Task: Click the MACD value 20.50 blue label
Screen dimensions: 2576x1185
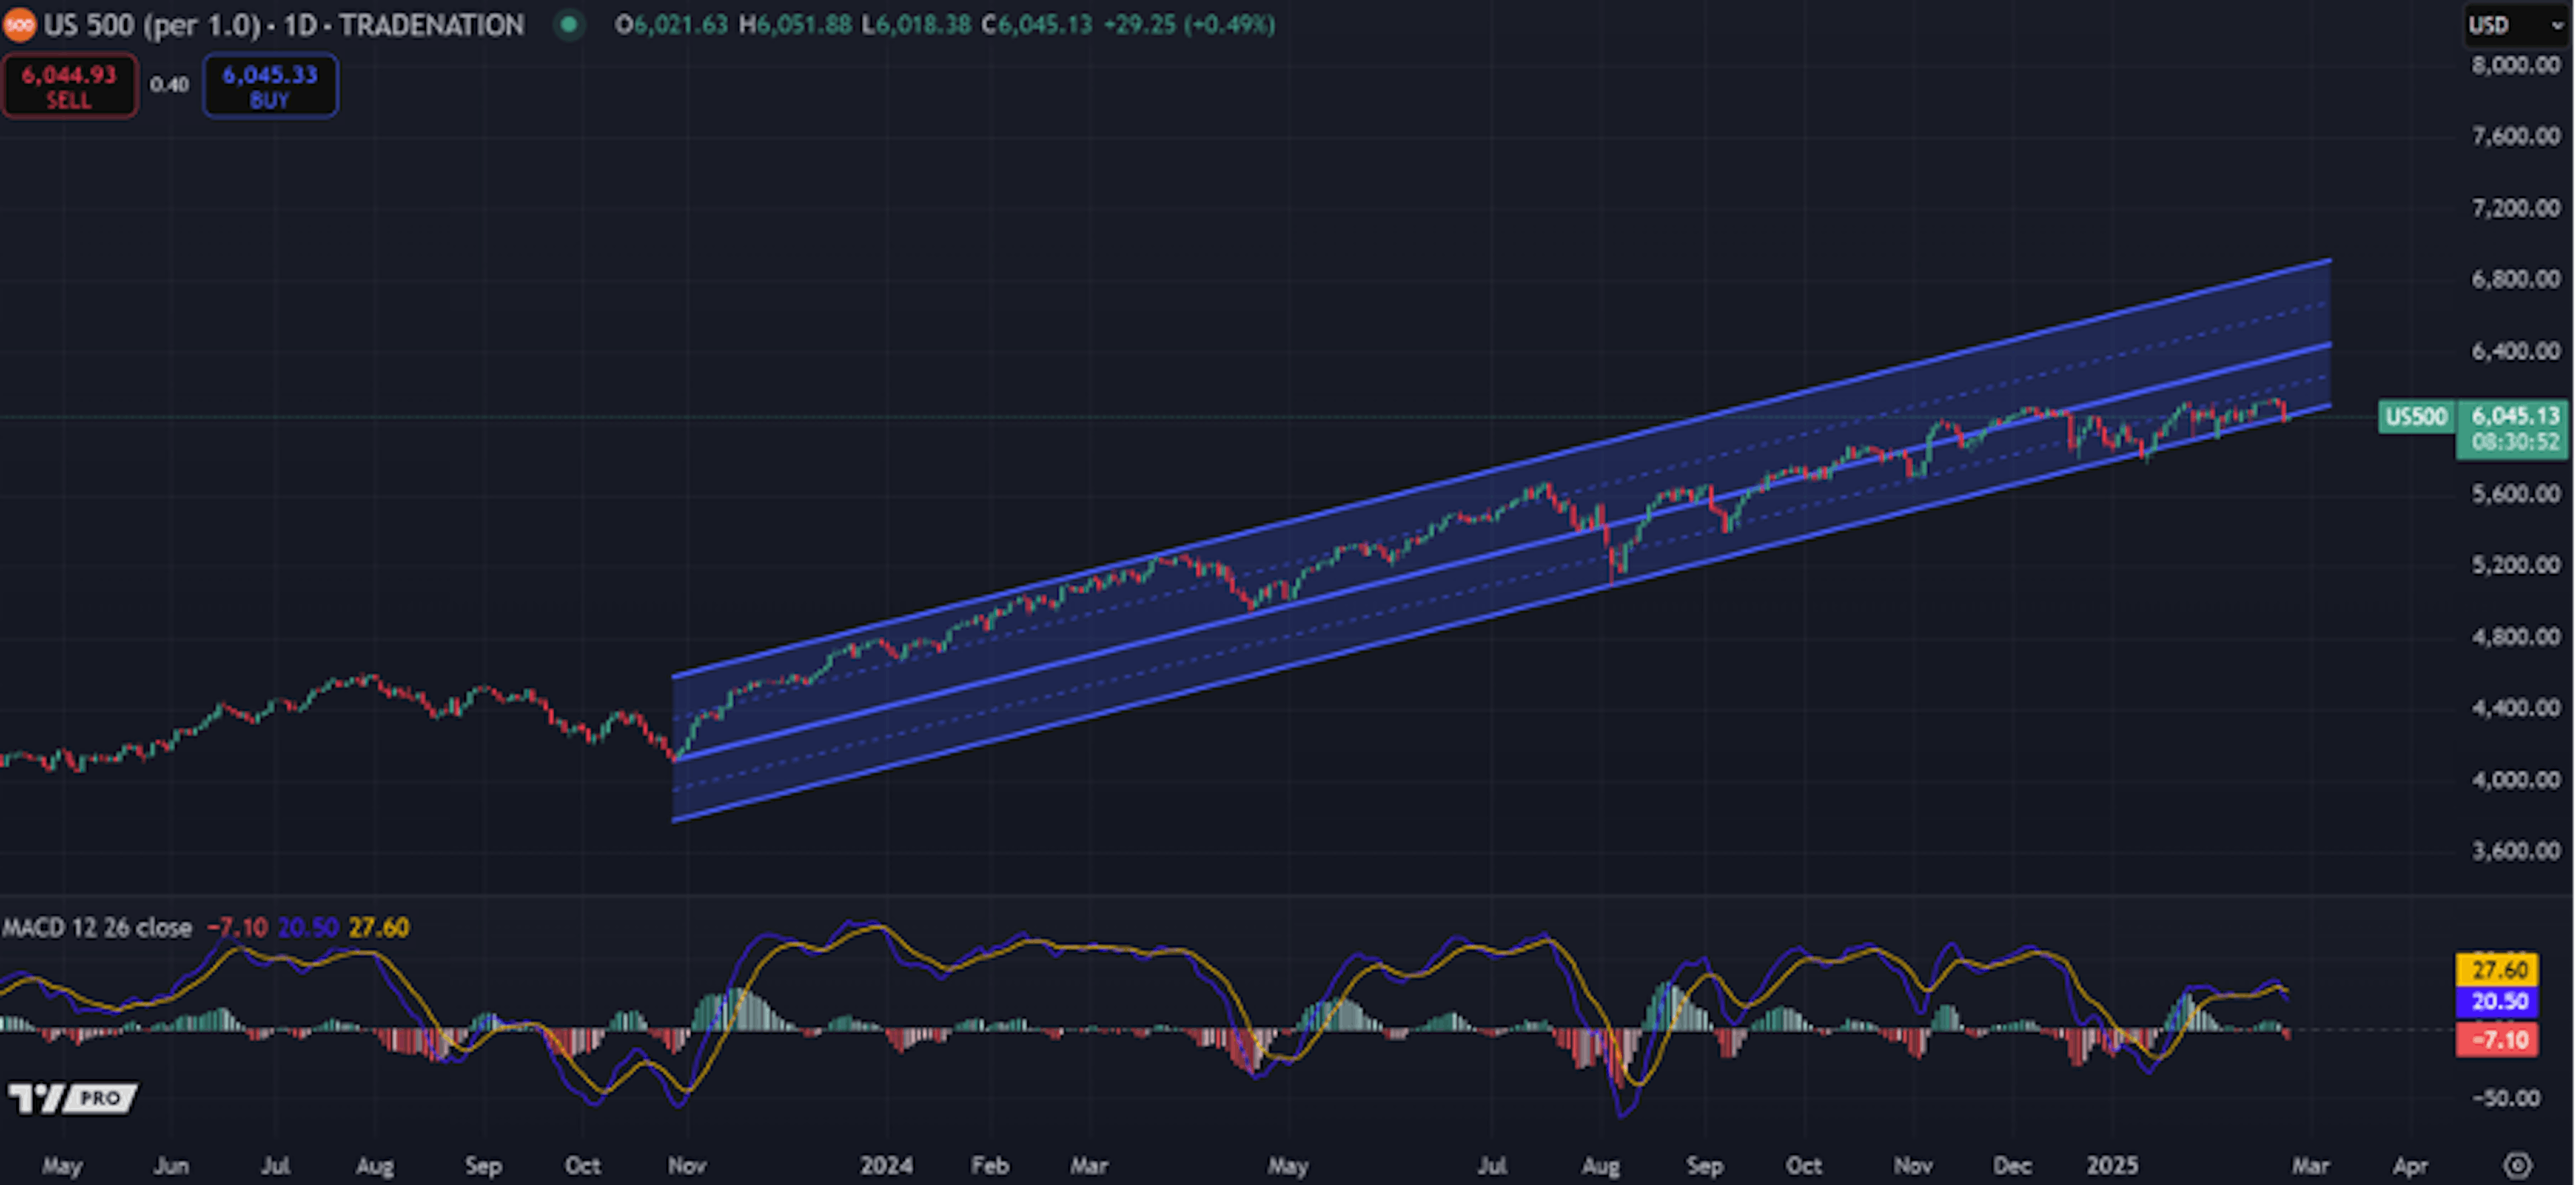Action: pyautogui.click(x=2498, y=1001)
